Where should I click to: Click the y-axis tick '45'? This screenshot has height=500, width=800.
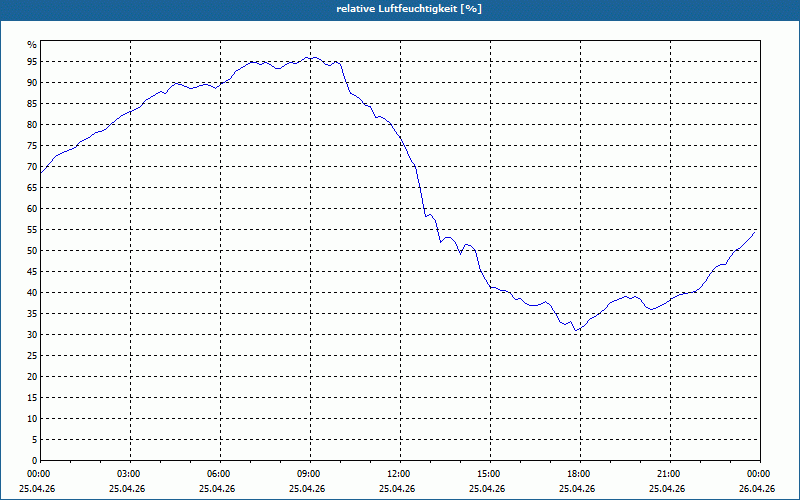click(x=32, y=271)
